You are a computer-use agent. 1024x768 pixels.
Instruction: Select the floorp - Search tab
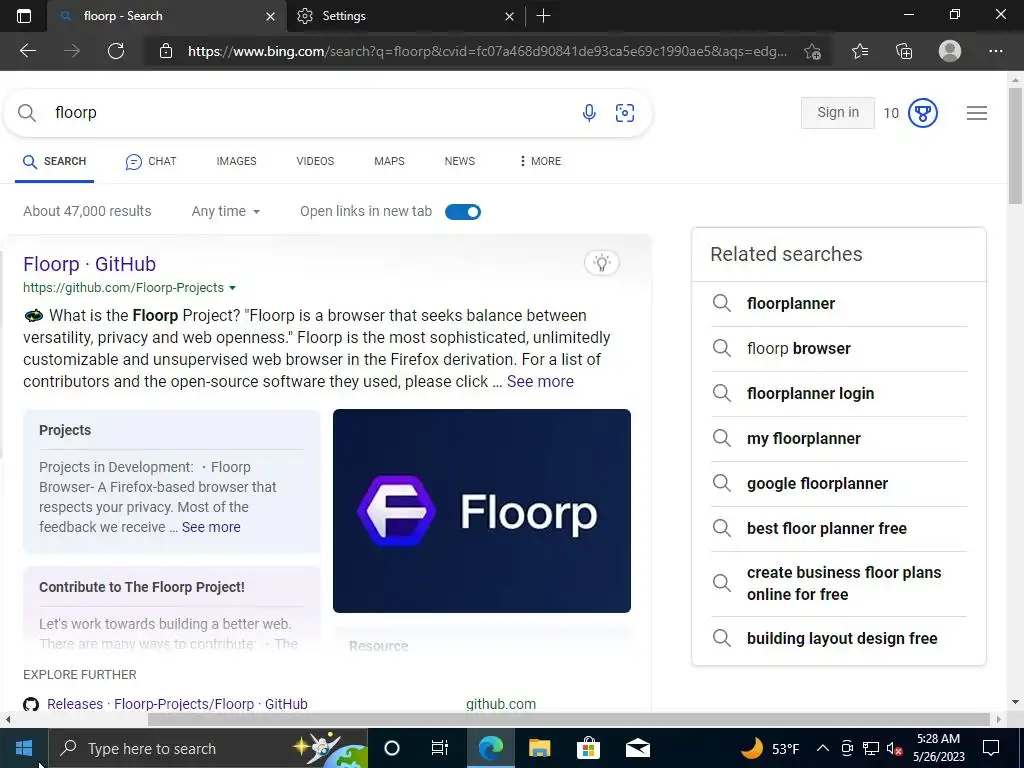coord(167,16)
